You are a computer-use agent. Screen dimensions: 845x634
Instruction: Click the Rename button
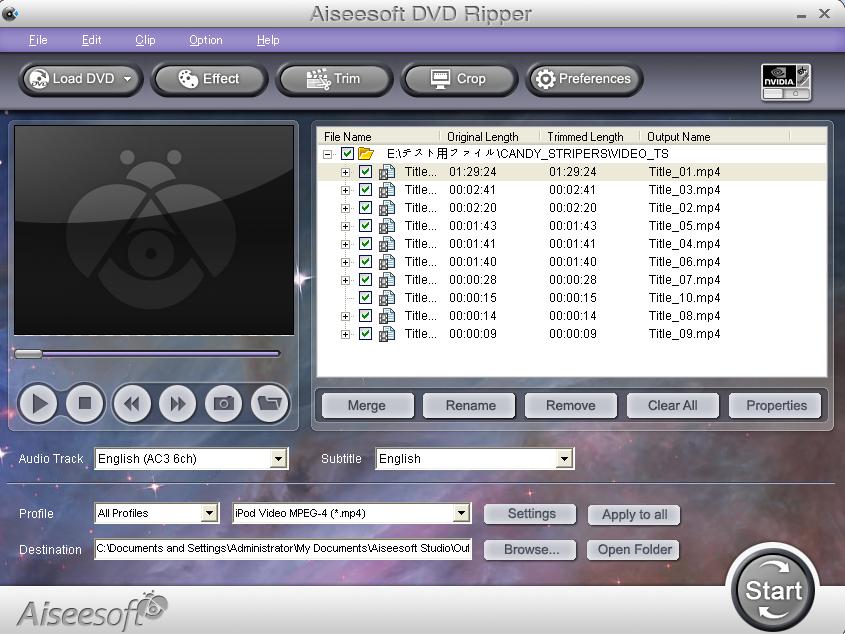coord(469,405)
